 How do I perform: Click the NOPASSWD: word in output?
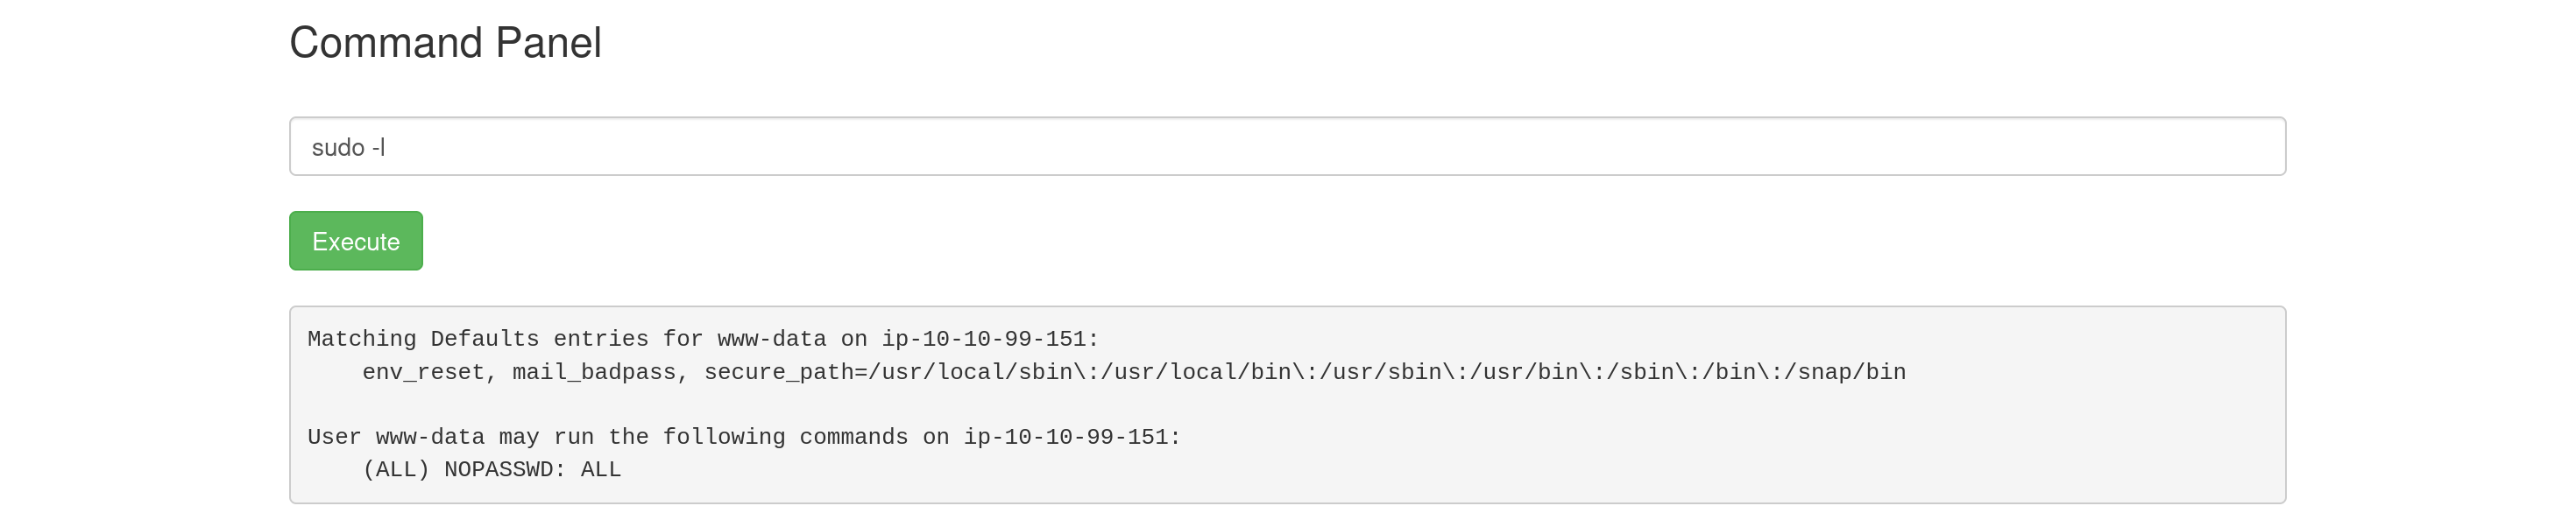tap(505, 469)
